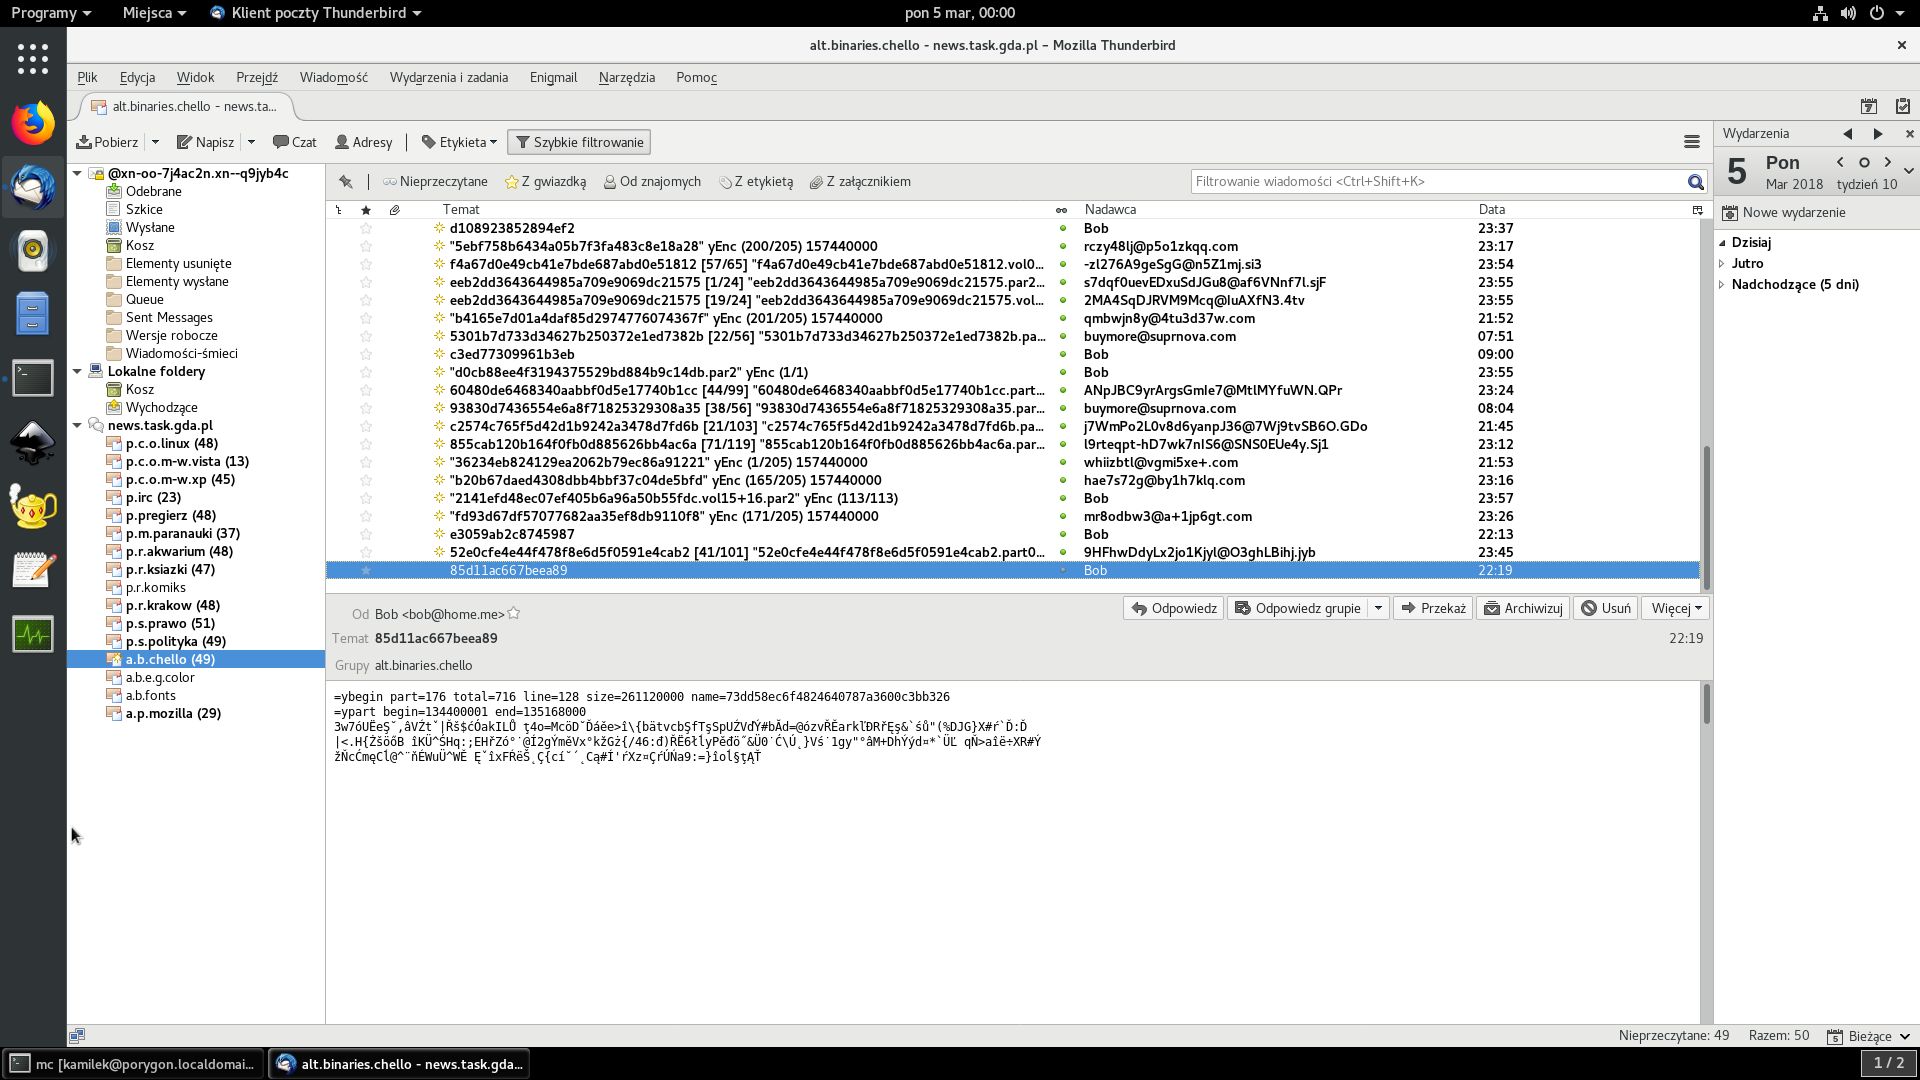1920x1080 pixels.
Task: Click the message filter search field
Action: (x=1435, y=182)
